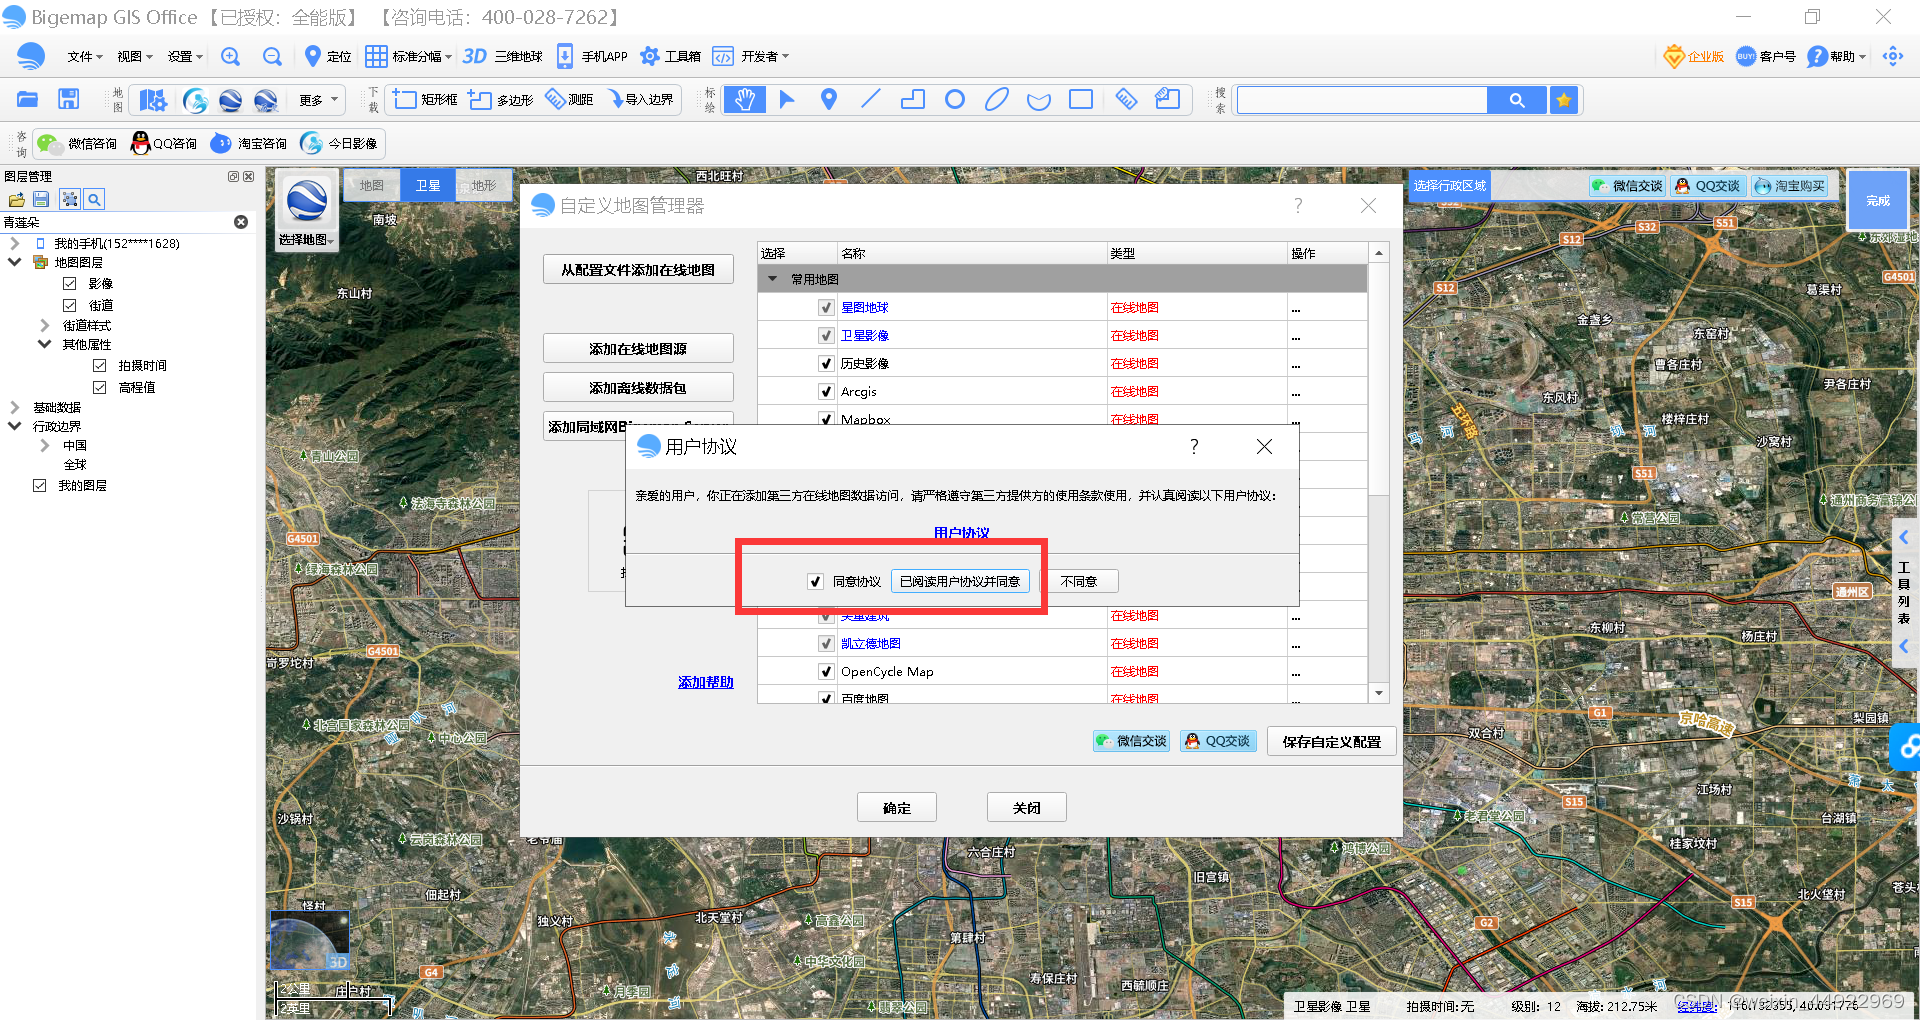Select the placemark pin drawing tool
The height and width of the screenshot is (1020, 1920).
(829, 99)
